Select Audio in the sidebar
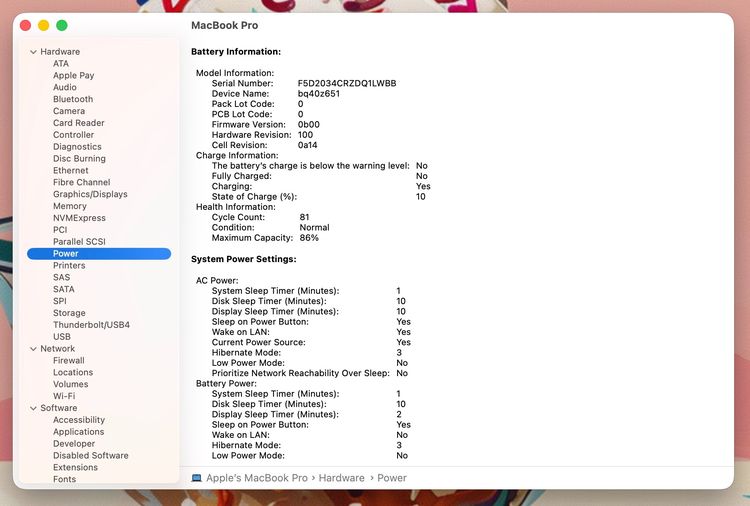 tap(65, 87)
